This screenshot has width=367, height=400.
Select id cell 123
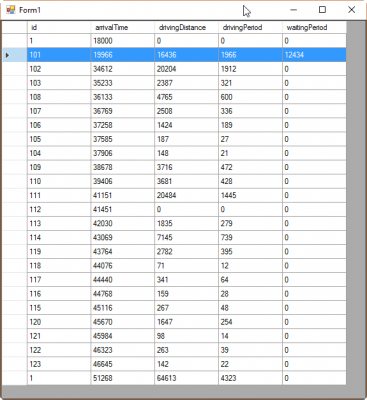coord(59,364)
